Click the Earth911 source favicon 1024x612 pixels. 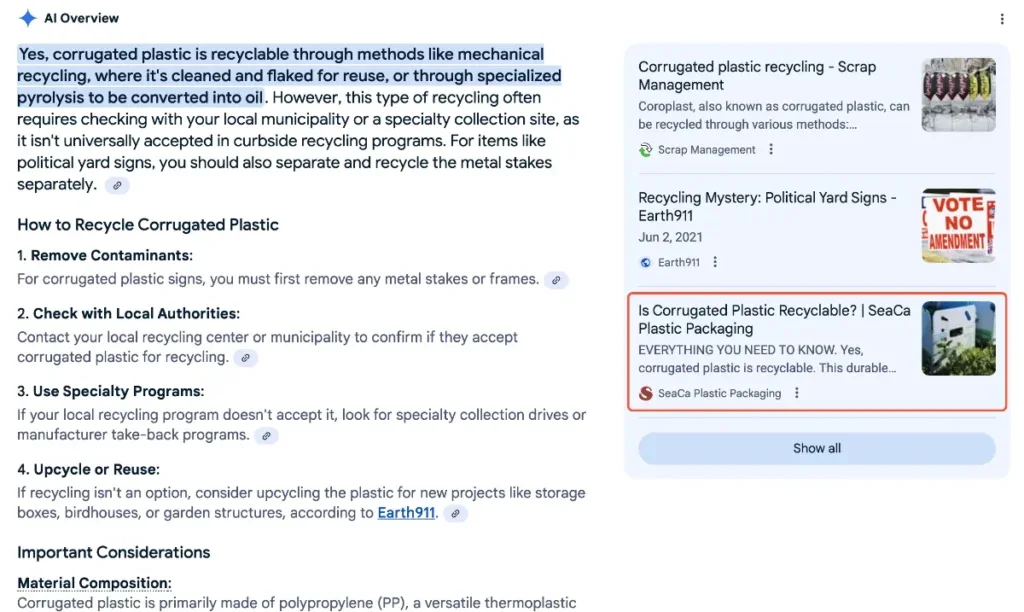(646, 262)
